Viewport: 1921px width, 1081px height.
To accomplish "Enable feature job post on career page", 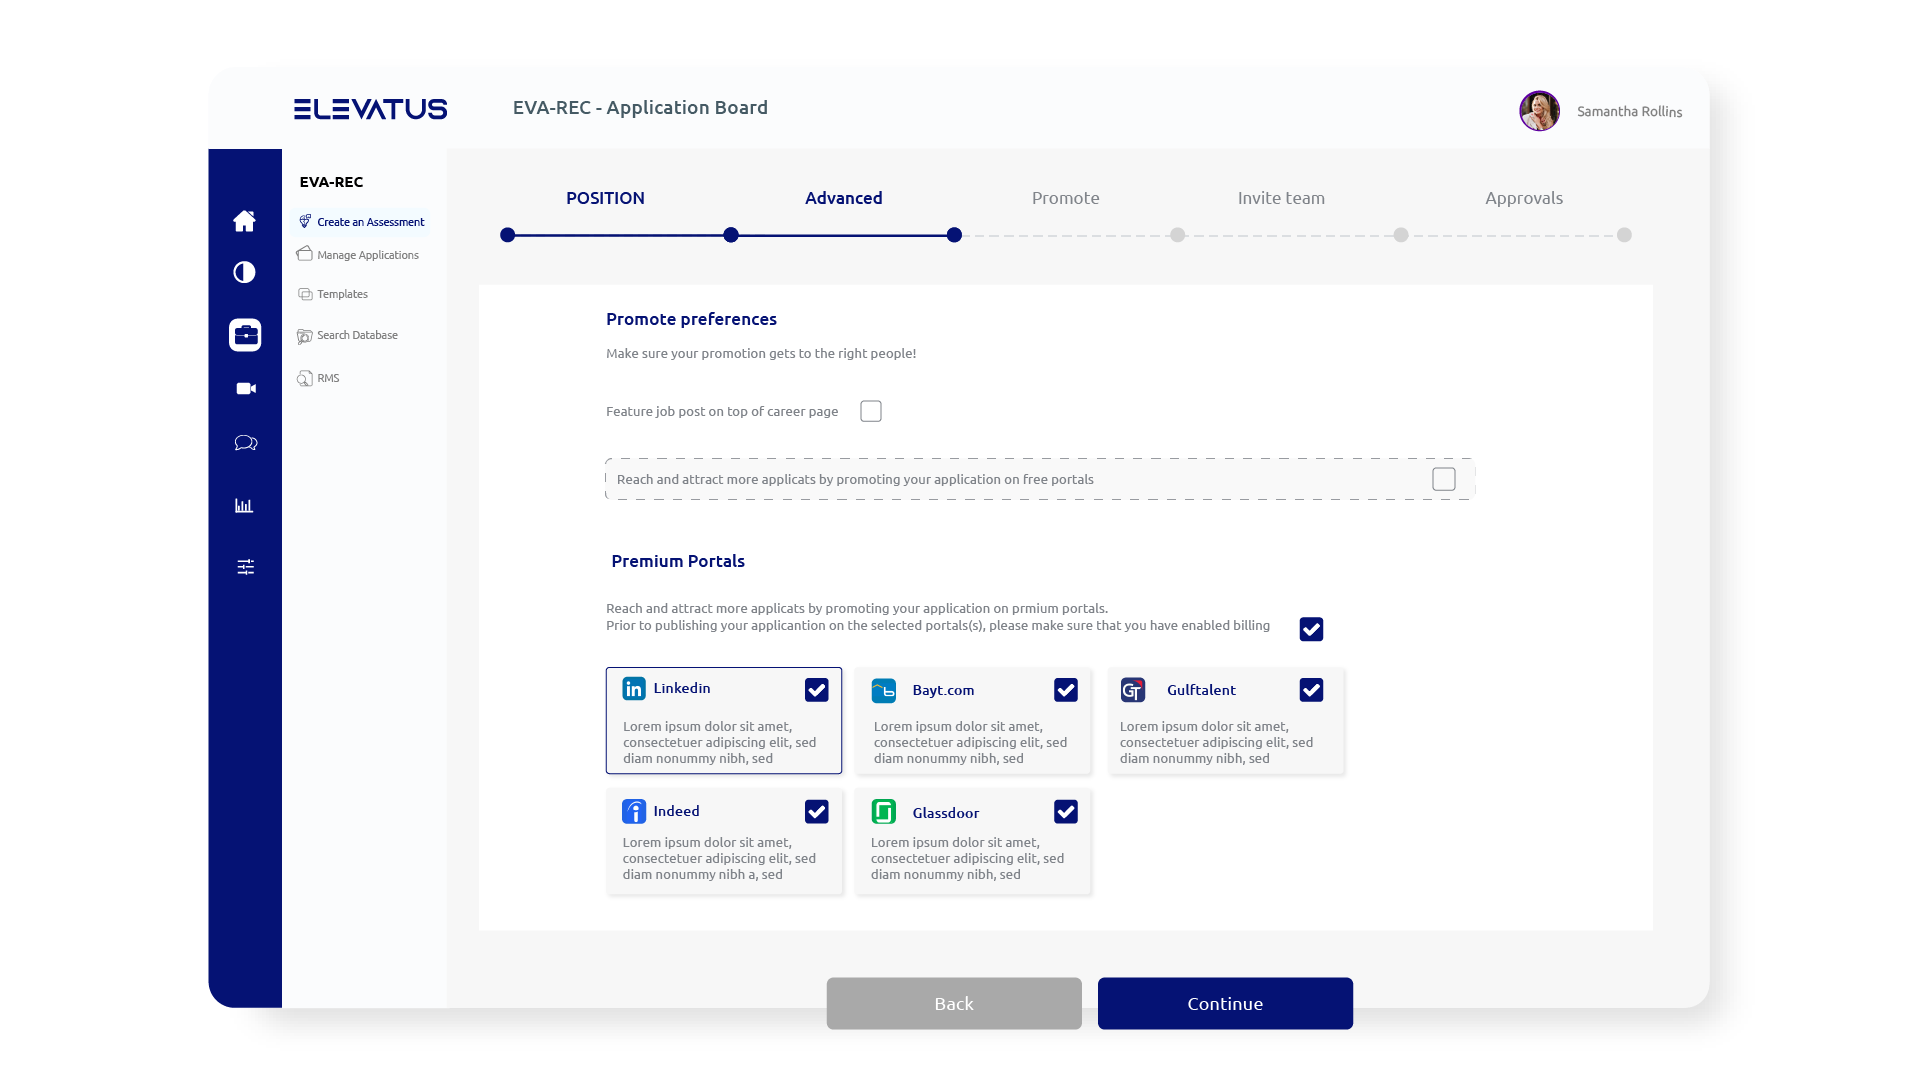I will 871,412.
